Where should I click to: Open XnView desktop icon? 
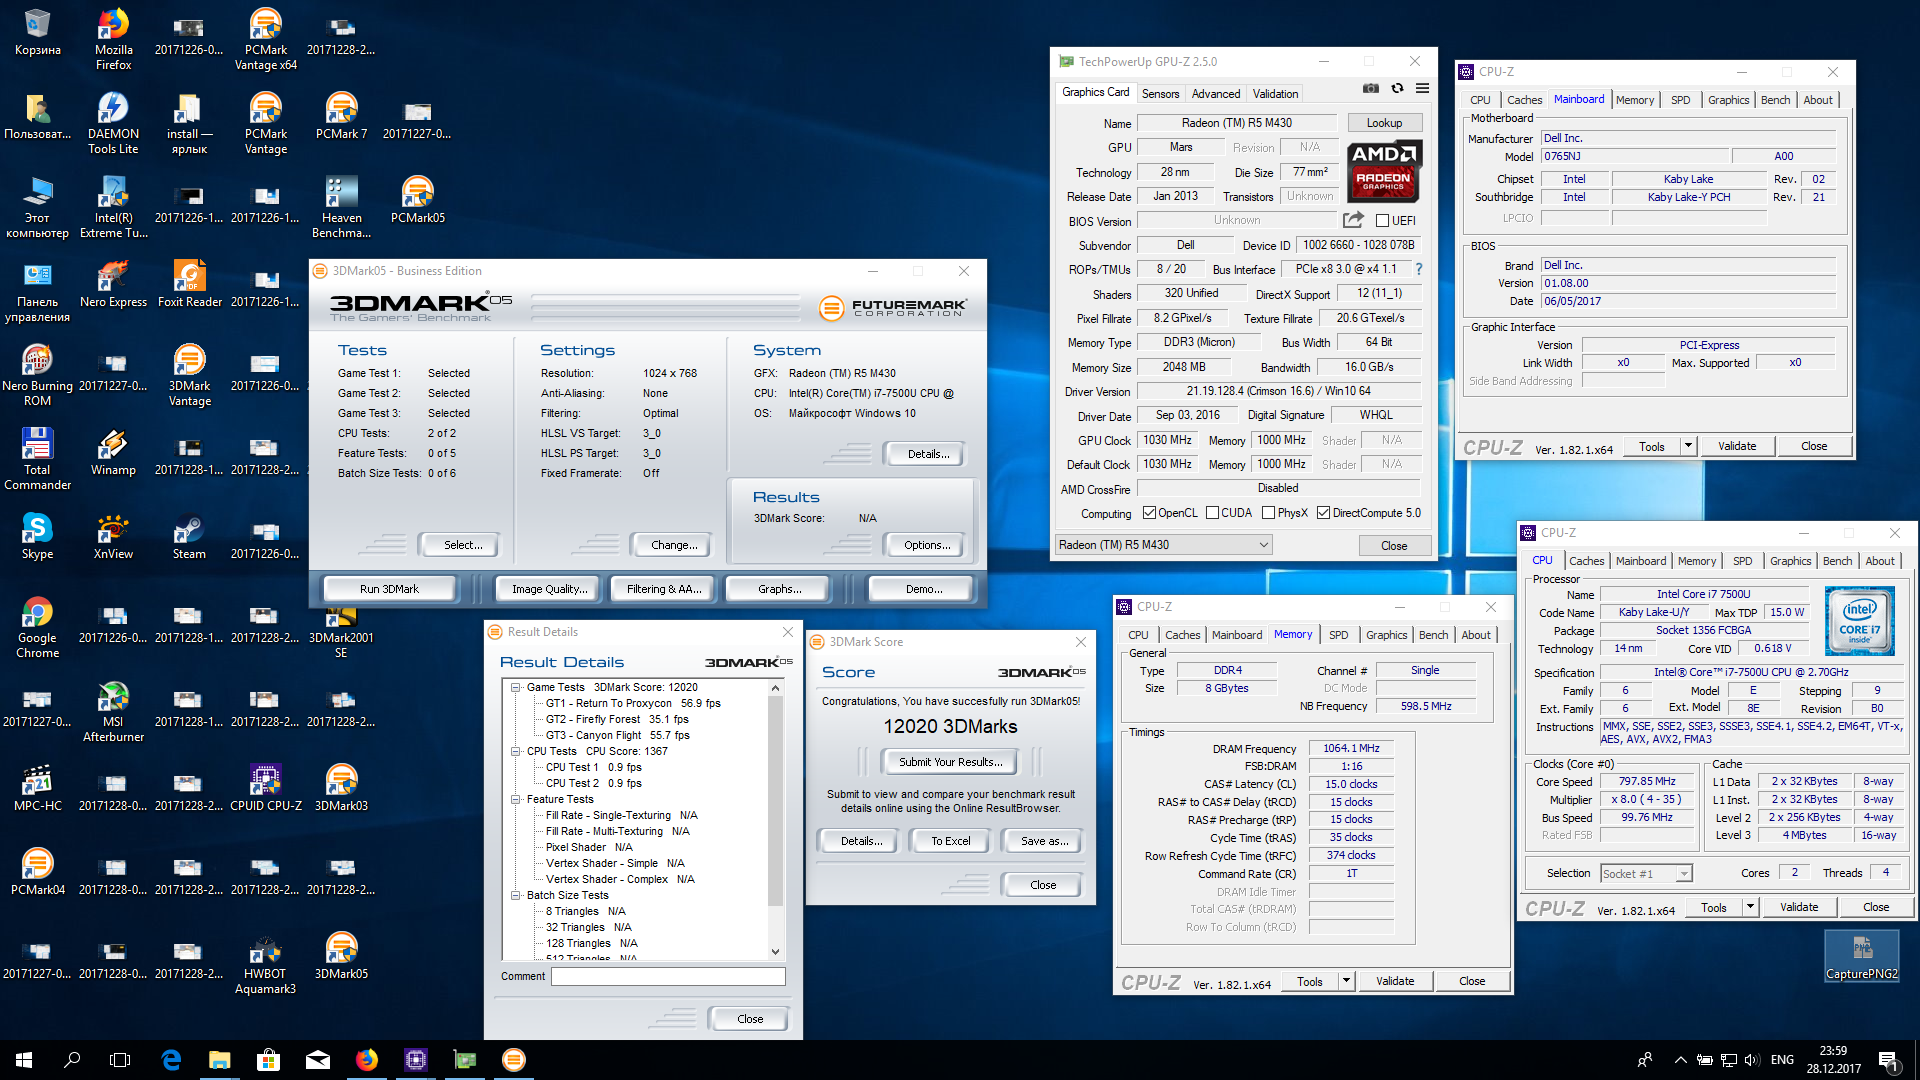(x=113, y=536)
